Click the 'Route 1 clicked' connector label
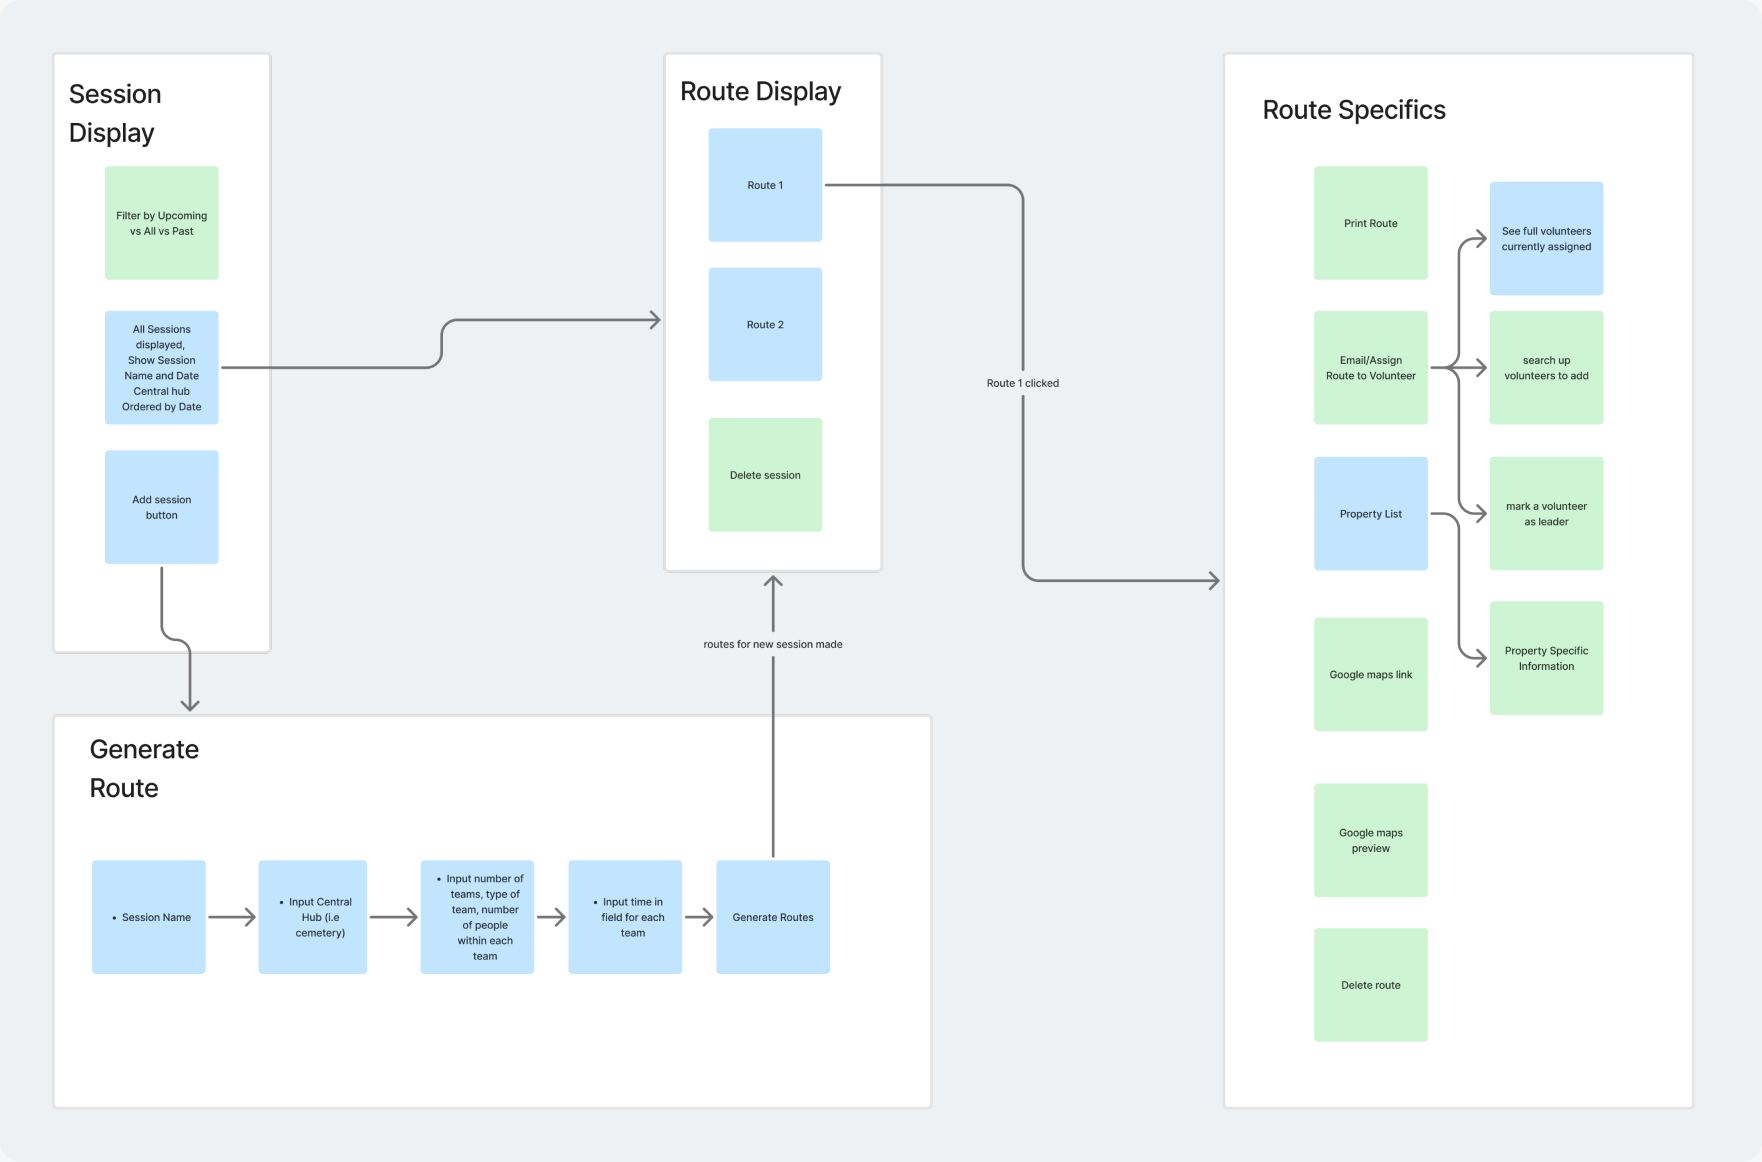 click(1023, 383)
